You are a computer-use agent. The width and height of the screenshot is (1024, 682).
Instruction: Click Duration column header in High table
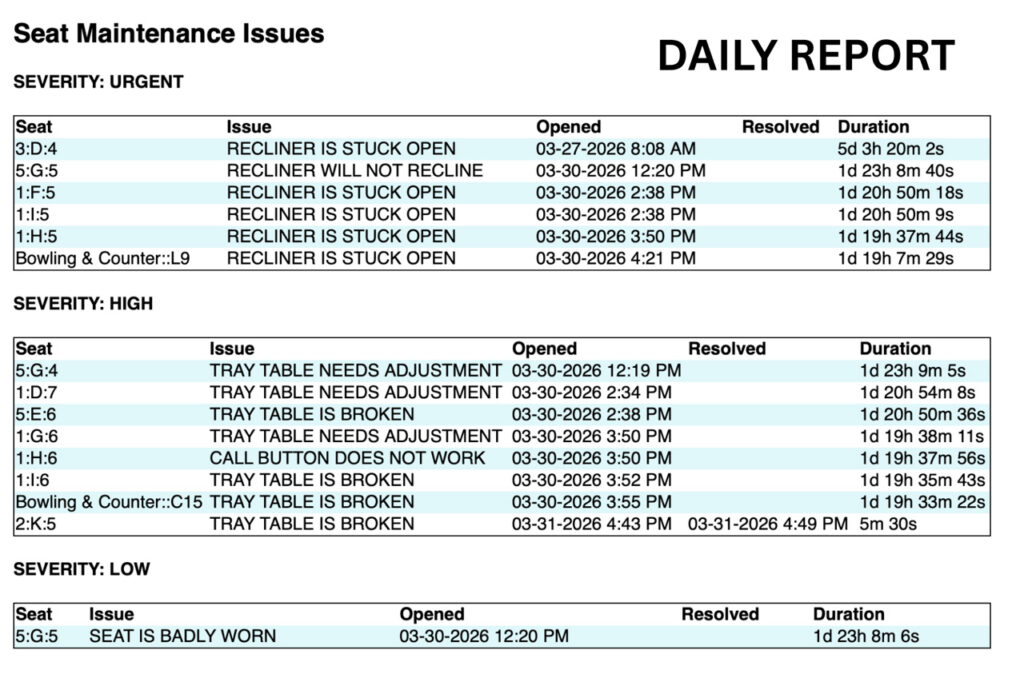[895, 349]
